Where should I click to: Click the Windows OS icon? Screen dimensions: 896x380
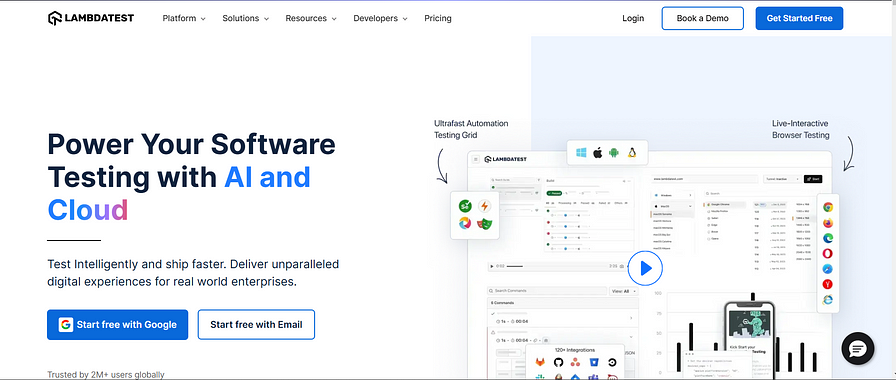[582, 153]
